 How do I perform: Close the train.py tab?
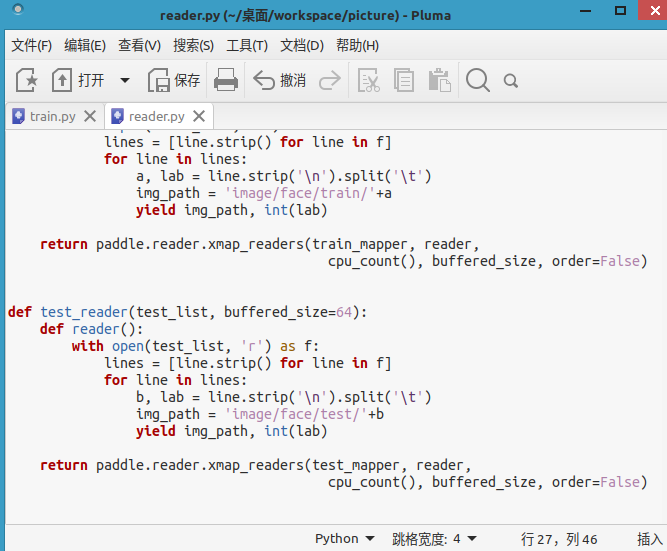pyautogui.click(x=90, y=116)
